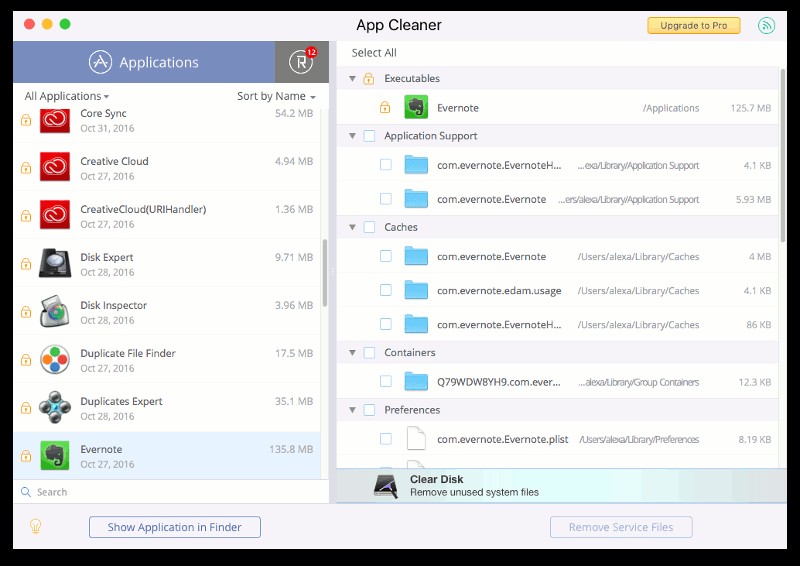Viewport: 800px width, 566px height.
Task: Click the RSS feed icon in the title bar
Action: point(766,26)
